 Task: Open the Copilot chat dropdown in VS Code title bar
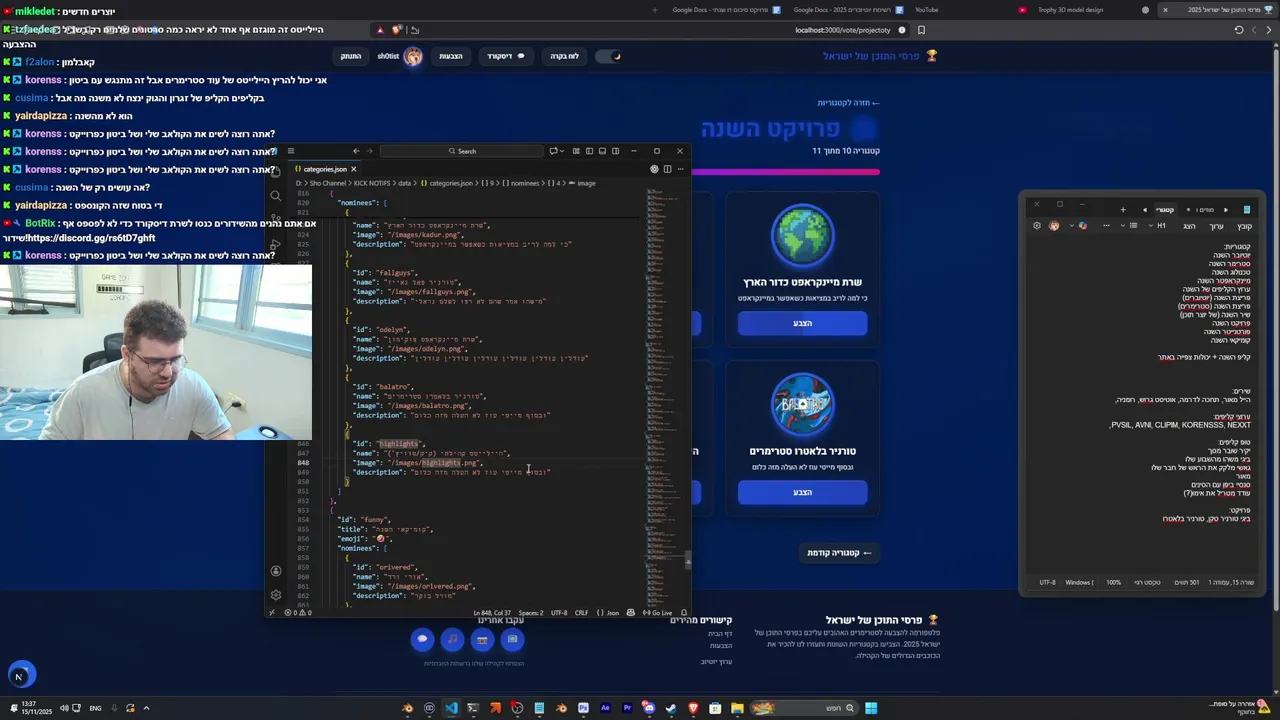click(556, 151)
